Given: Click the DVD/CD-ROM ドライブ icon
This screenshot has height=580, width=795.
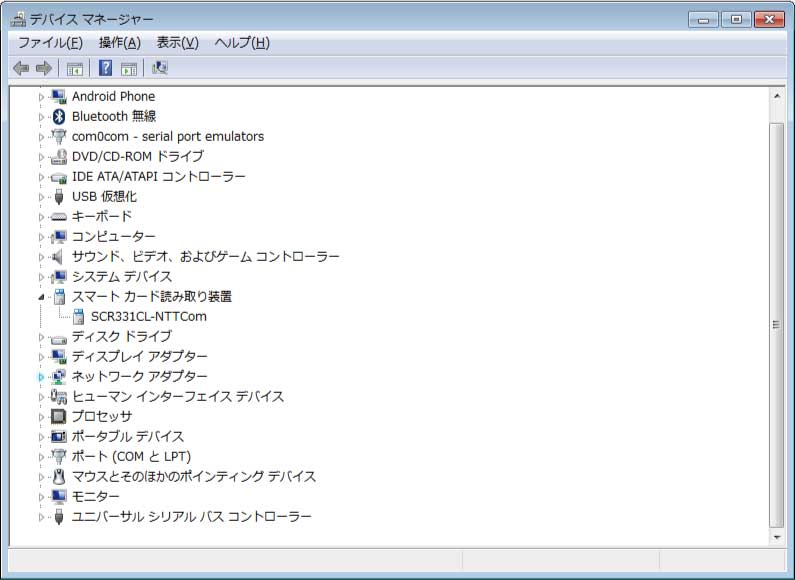Looking at the screenshot, I should pos(59,157).
